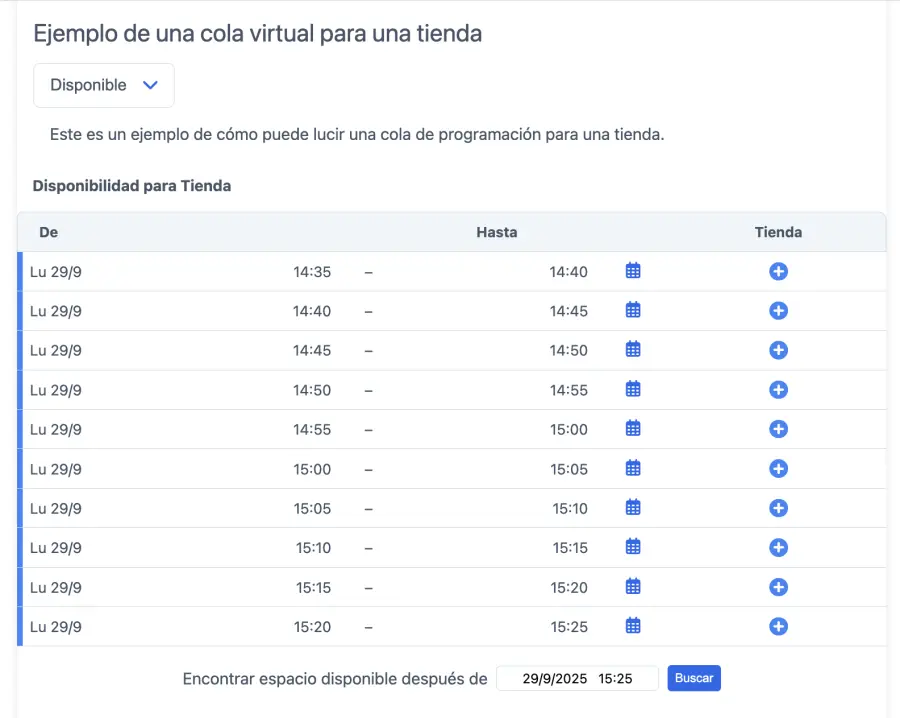Open calendar icon for the 14:55–15:00 slot
Screen dimensions: 900x718
coord(632,429)
